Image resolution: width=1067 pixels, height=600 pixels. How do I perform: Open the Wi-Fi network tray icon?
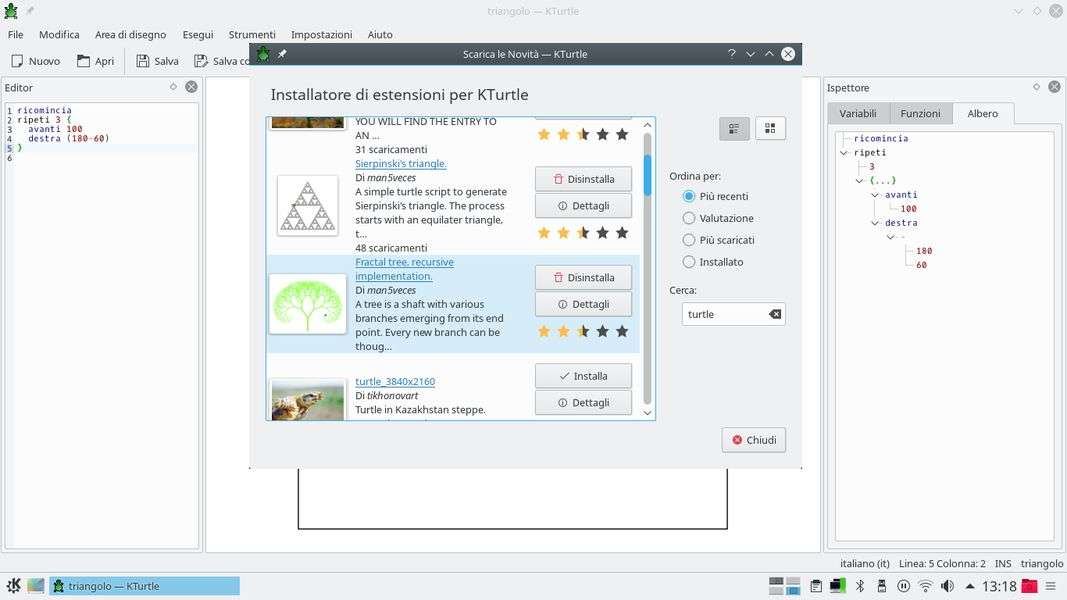click(x=925, y=586)
